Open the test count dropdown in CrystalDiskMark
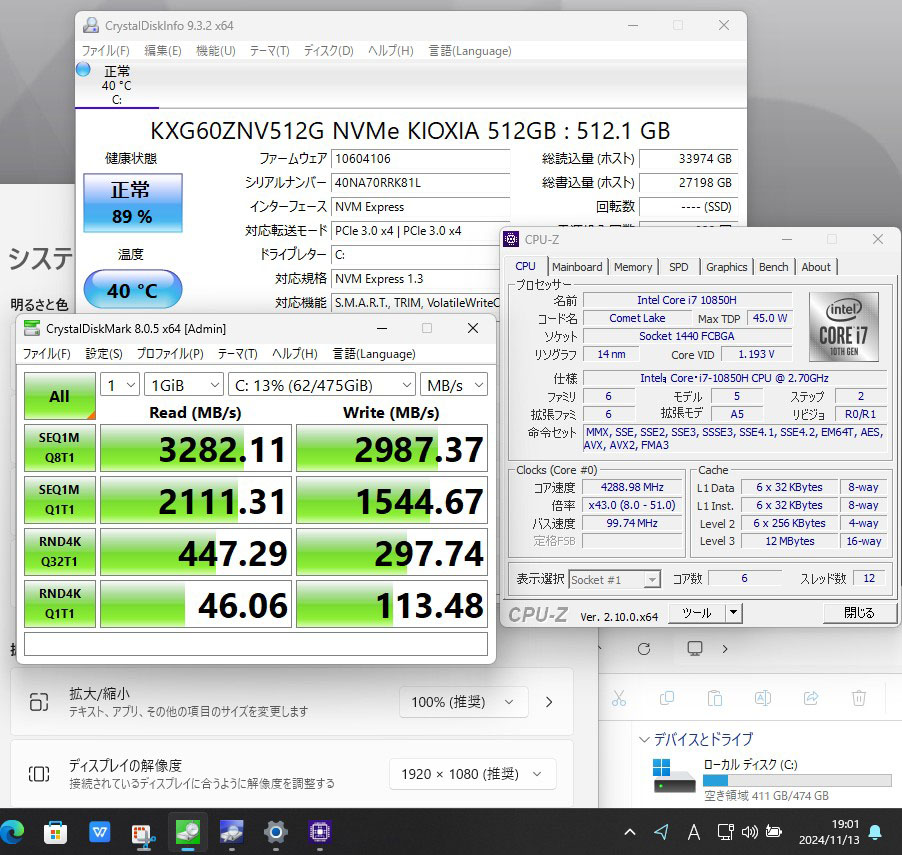 pyautogui.click(x=119, y=385)
